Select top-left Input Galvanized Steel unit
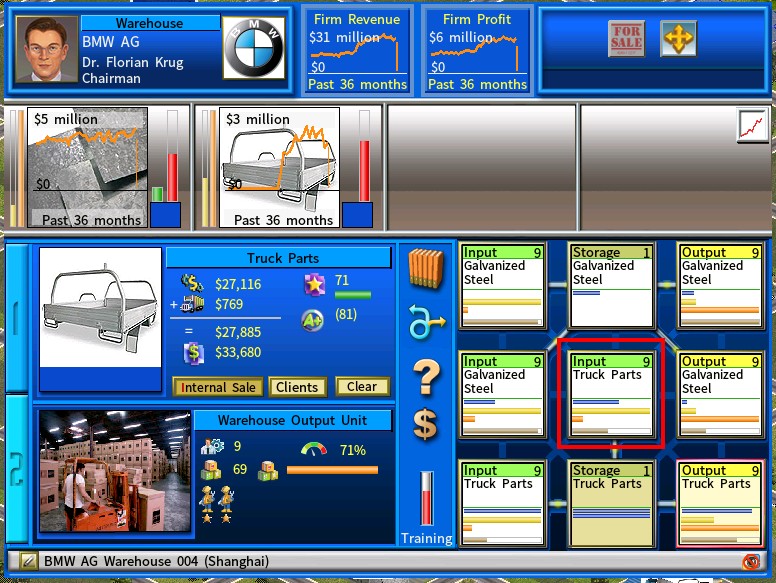The height and width of the screenshot is (583, 776). pyautogui.click(x=502, y=286)
